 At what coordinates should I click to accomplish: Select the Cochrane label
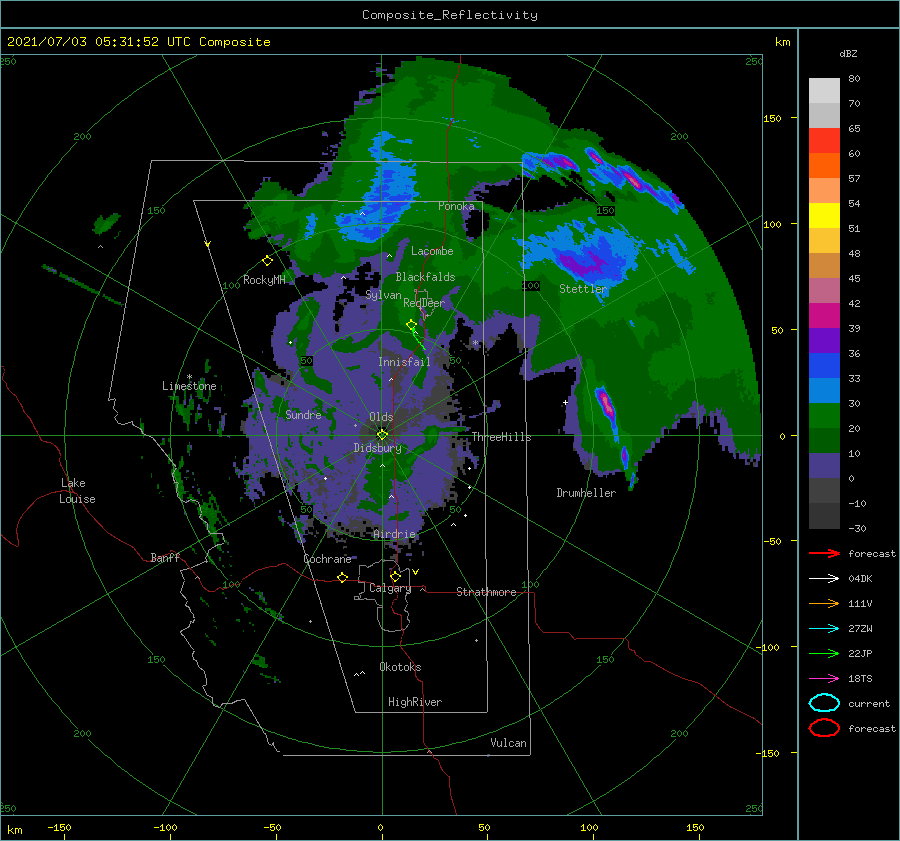coord(327,559)
